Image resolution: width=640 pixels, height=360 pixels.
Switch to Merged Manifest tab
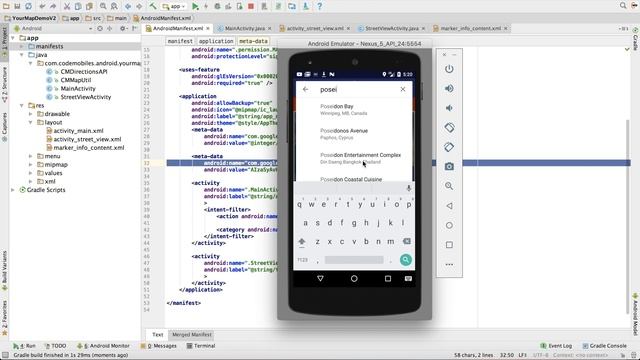tap(192, 335)
